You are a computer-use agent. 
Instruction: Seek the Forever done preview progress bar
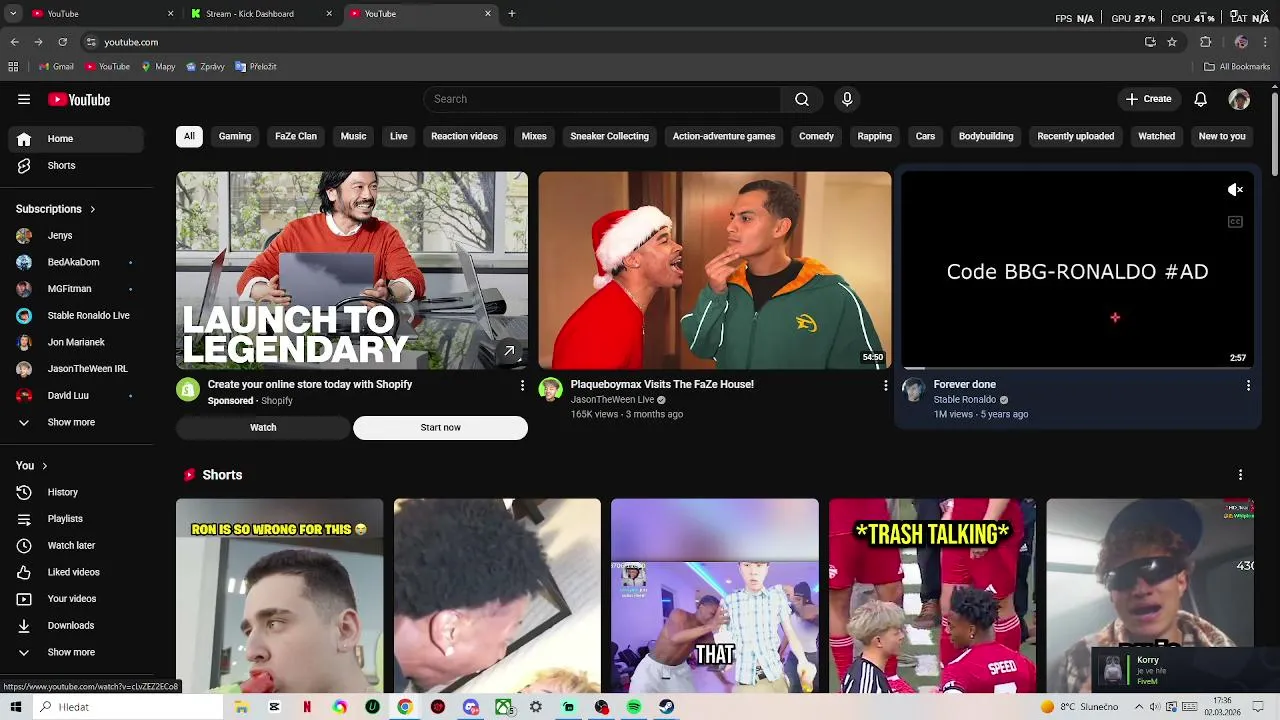click(x=1077, y=368)
